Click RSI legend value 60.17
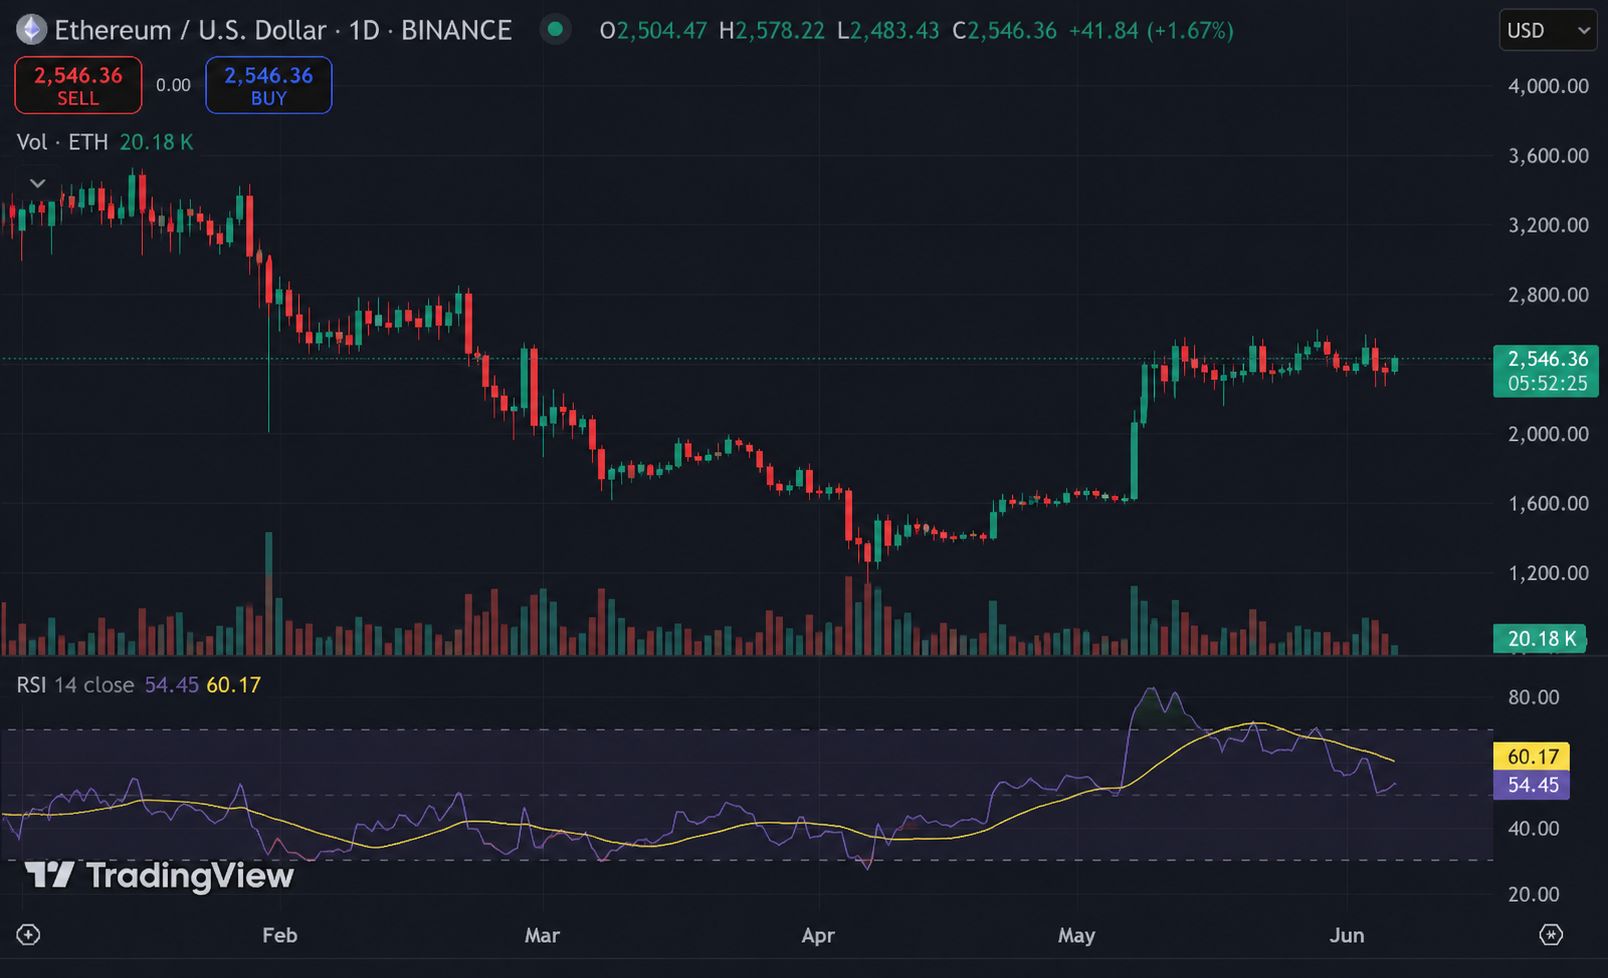The width and height of the screenshot is (1608, 978). tap(234, 685)
